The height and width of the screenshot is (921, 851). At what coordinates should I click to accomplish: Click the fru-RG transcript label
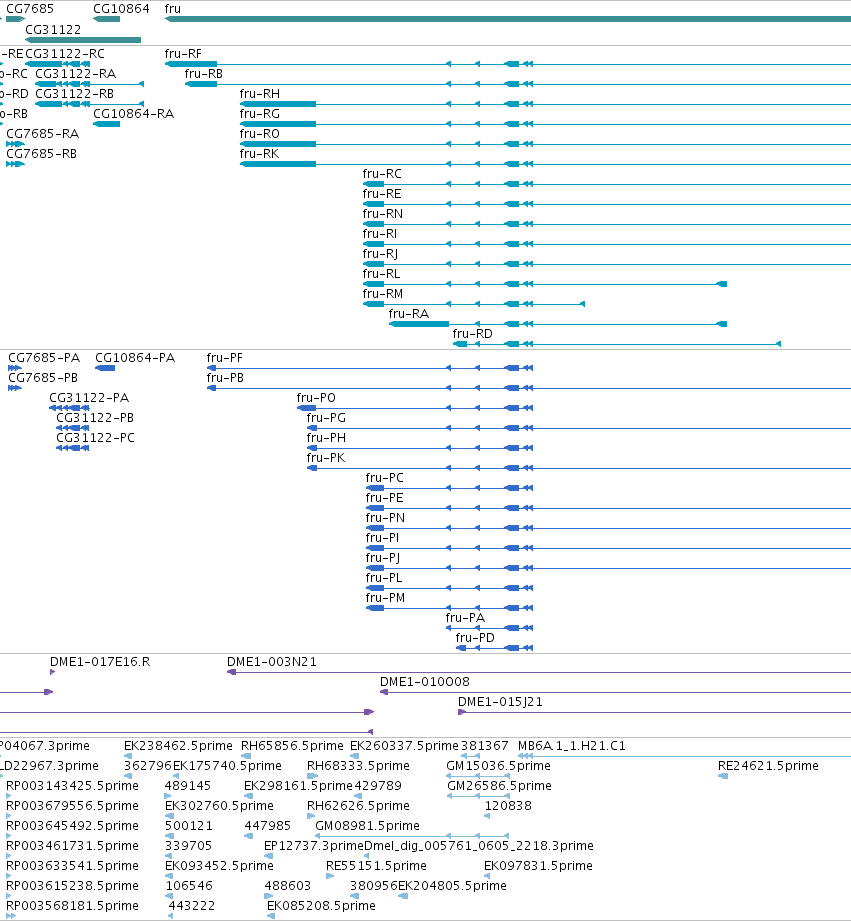tap(260, 113)
